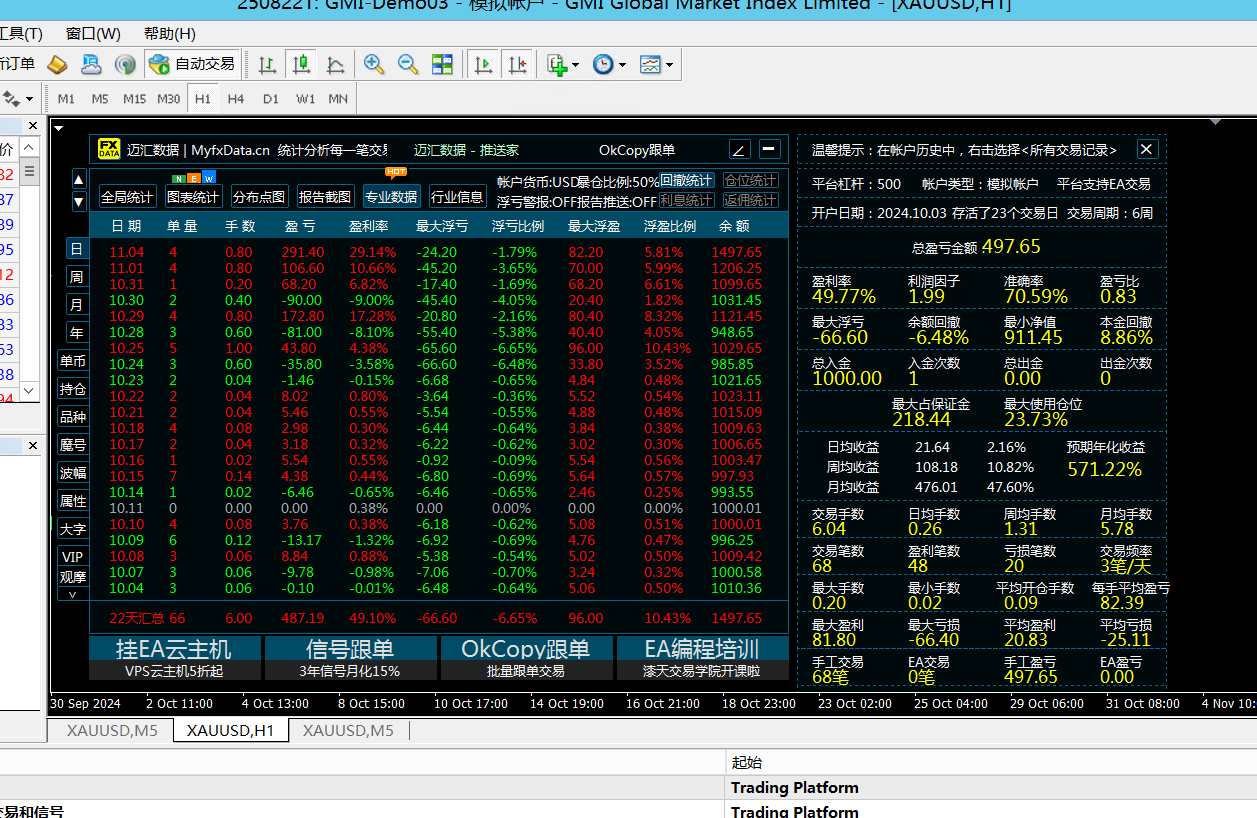Open the 帮助(H) menu

pos(170,34)
